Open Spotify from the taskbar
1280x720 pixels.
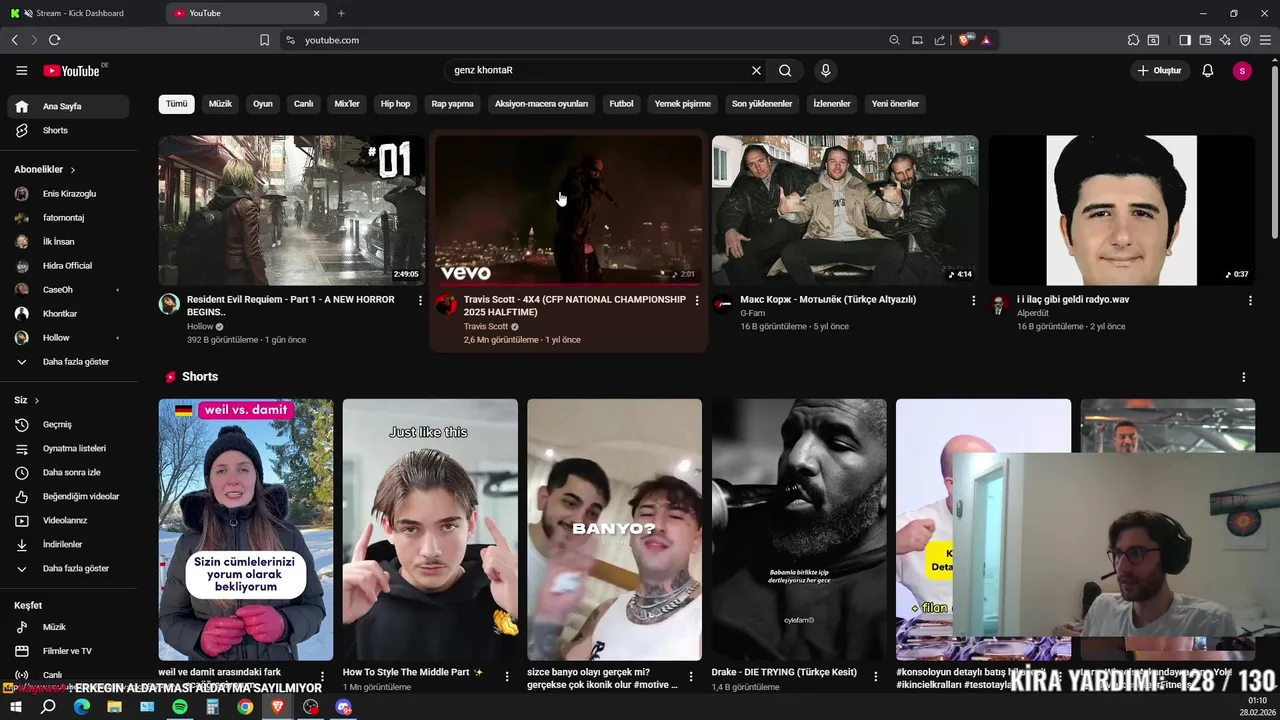click(180, 707)
